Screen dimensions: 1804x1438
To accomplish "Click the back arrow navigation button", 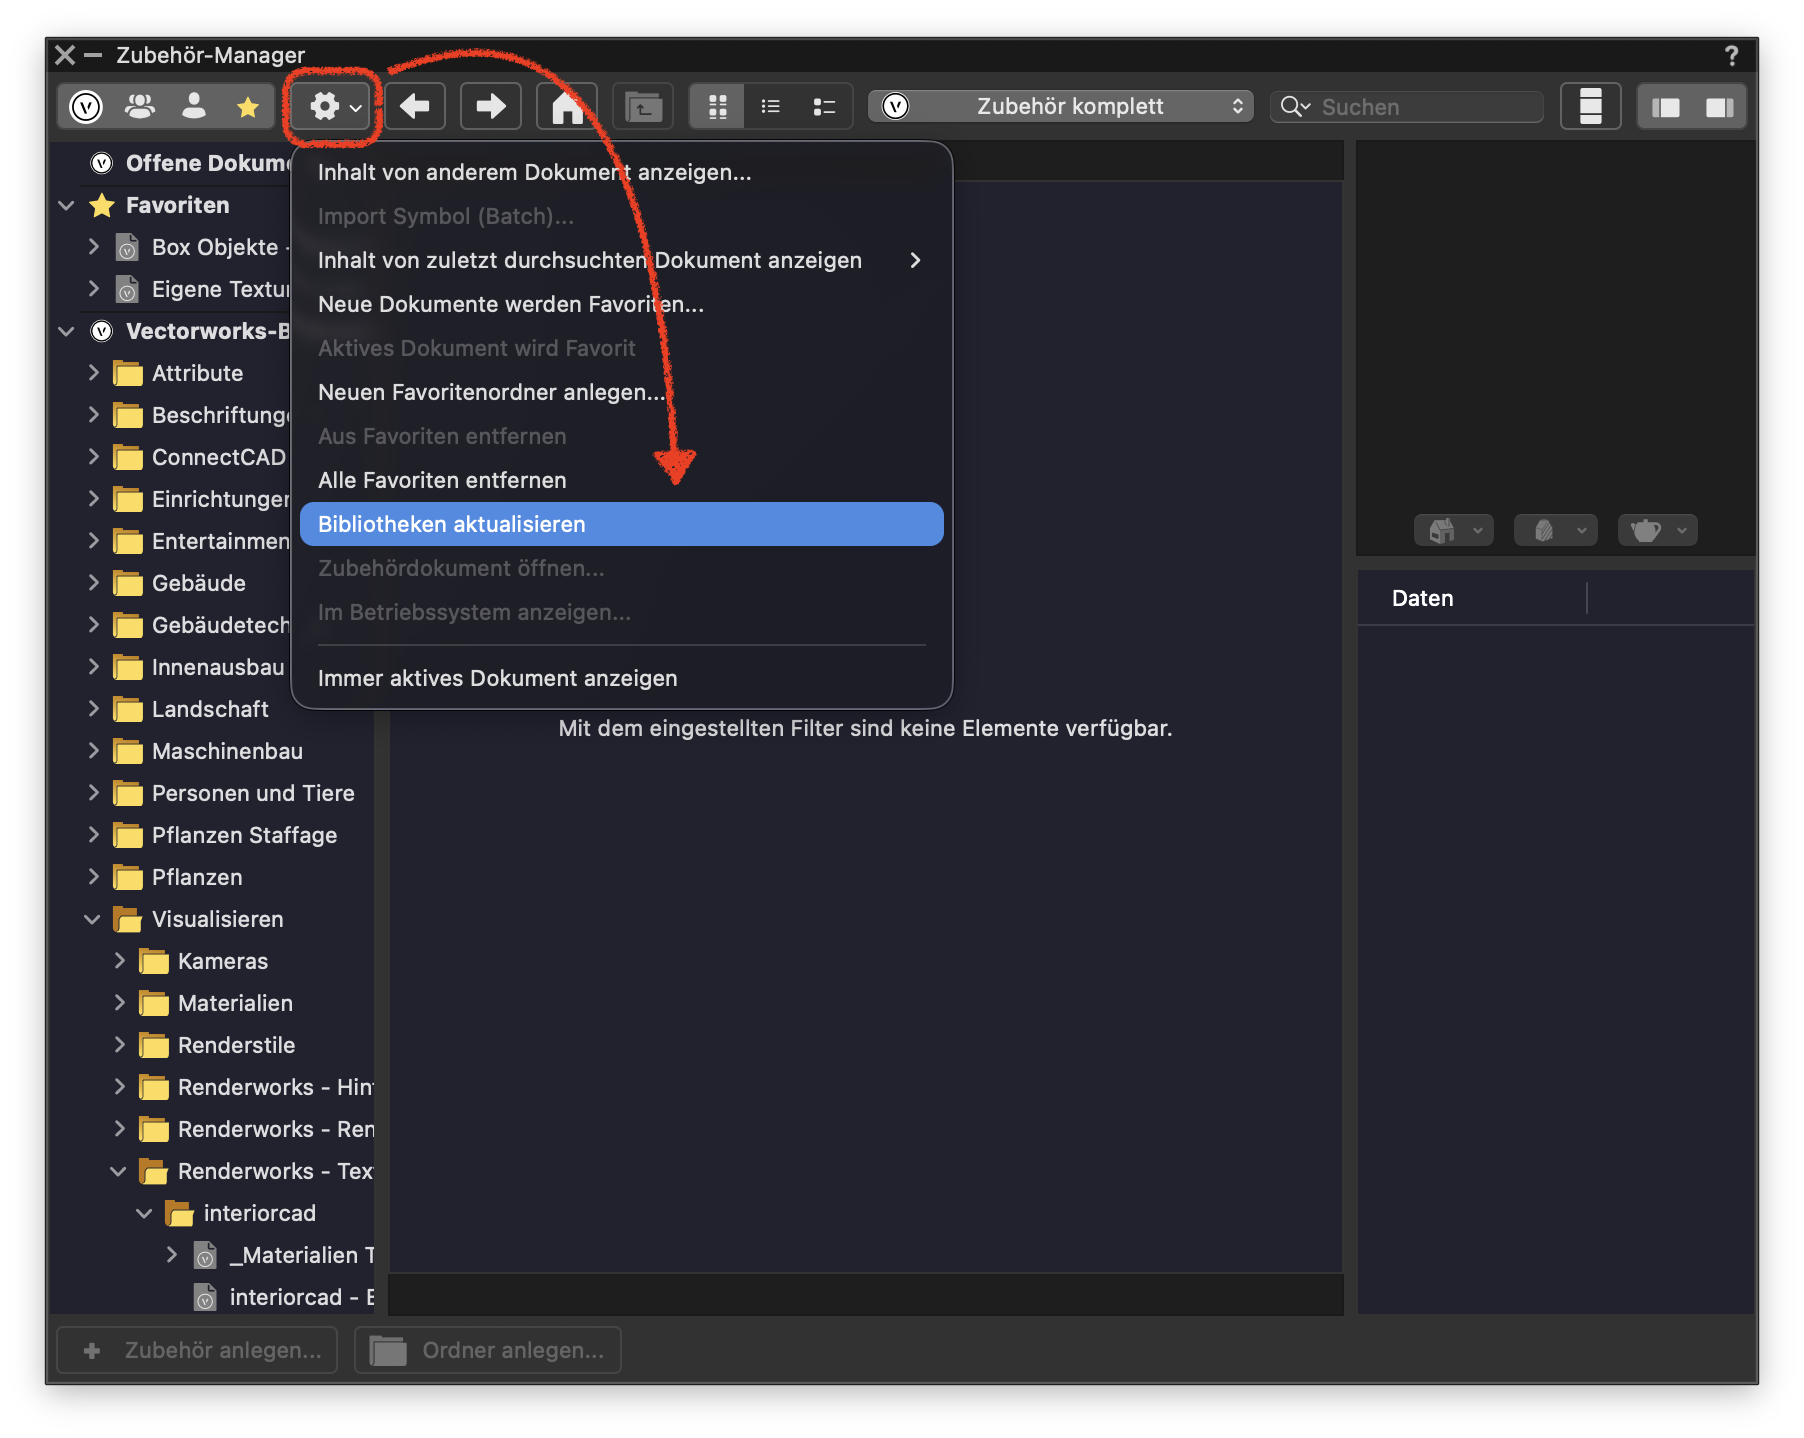I will coord(415,106).
